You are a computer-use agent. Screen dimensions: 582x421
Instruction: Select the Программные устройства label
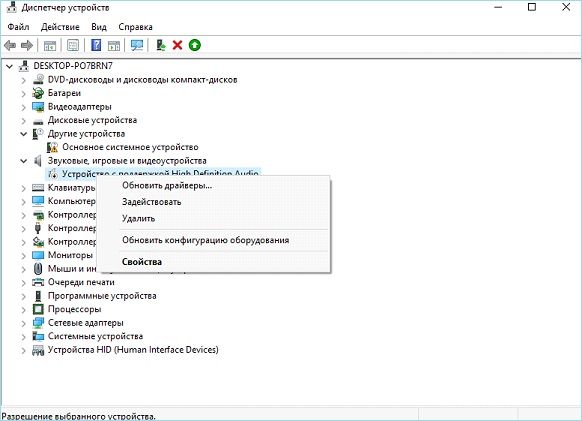tap(102, 296)
